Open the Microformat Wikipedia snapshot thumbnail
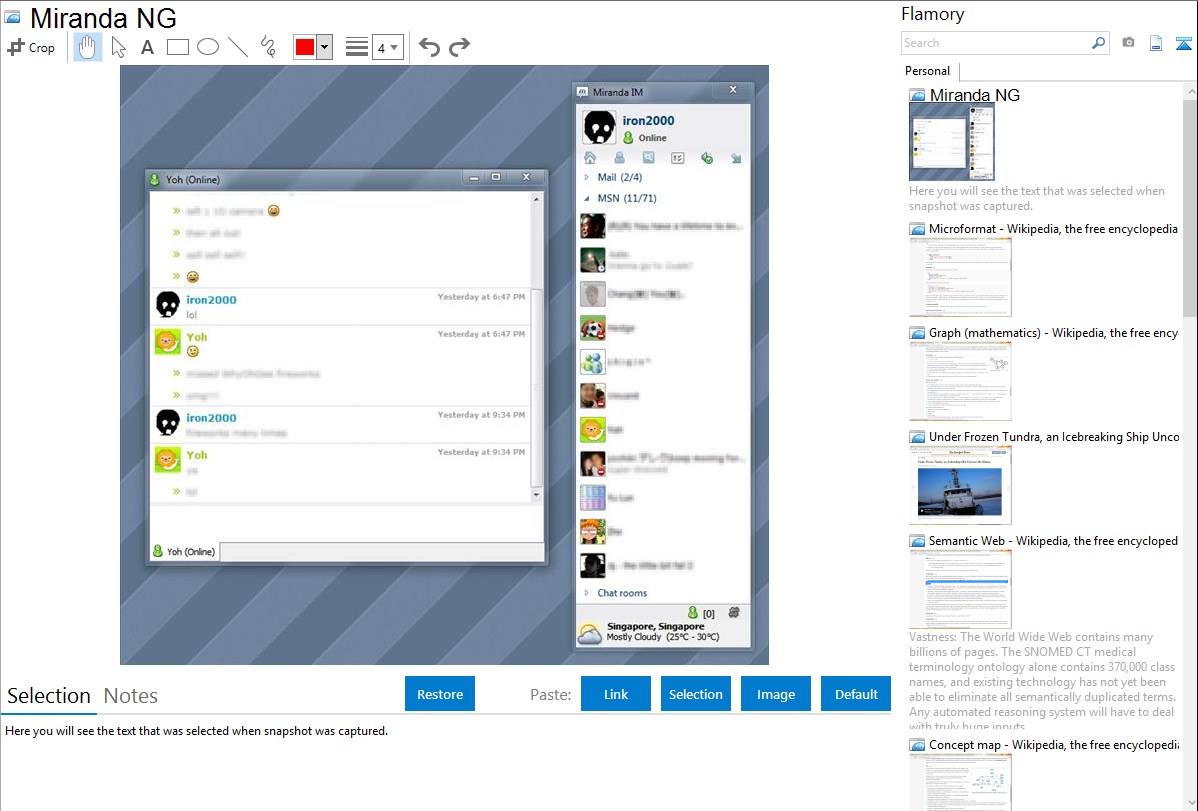Screen dimensions: 1198x811 960,277
